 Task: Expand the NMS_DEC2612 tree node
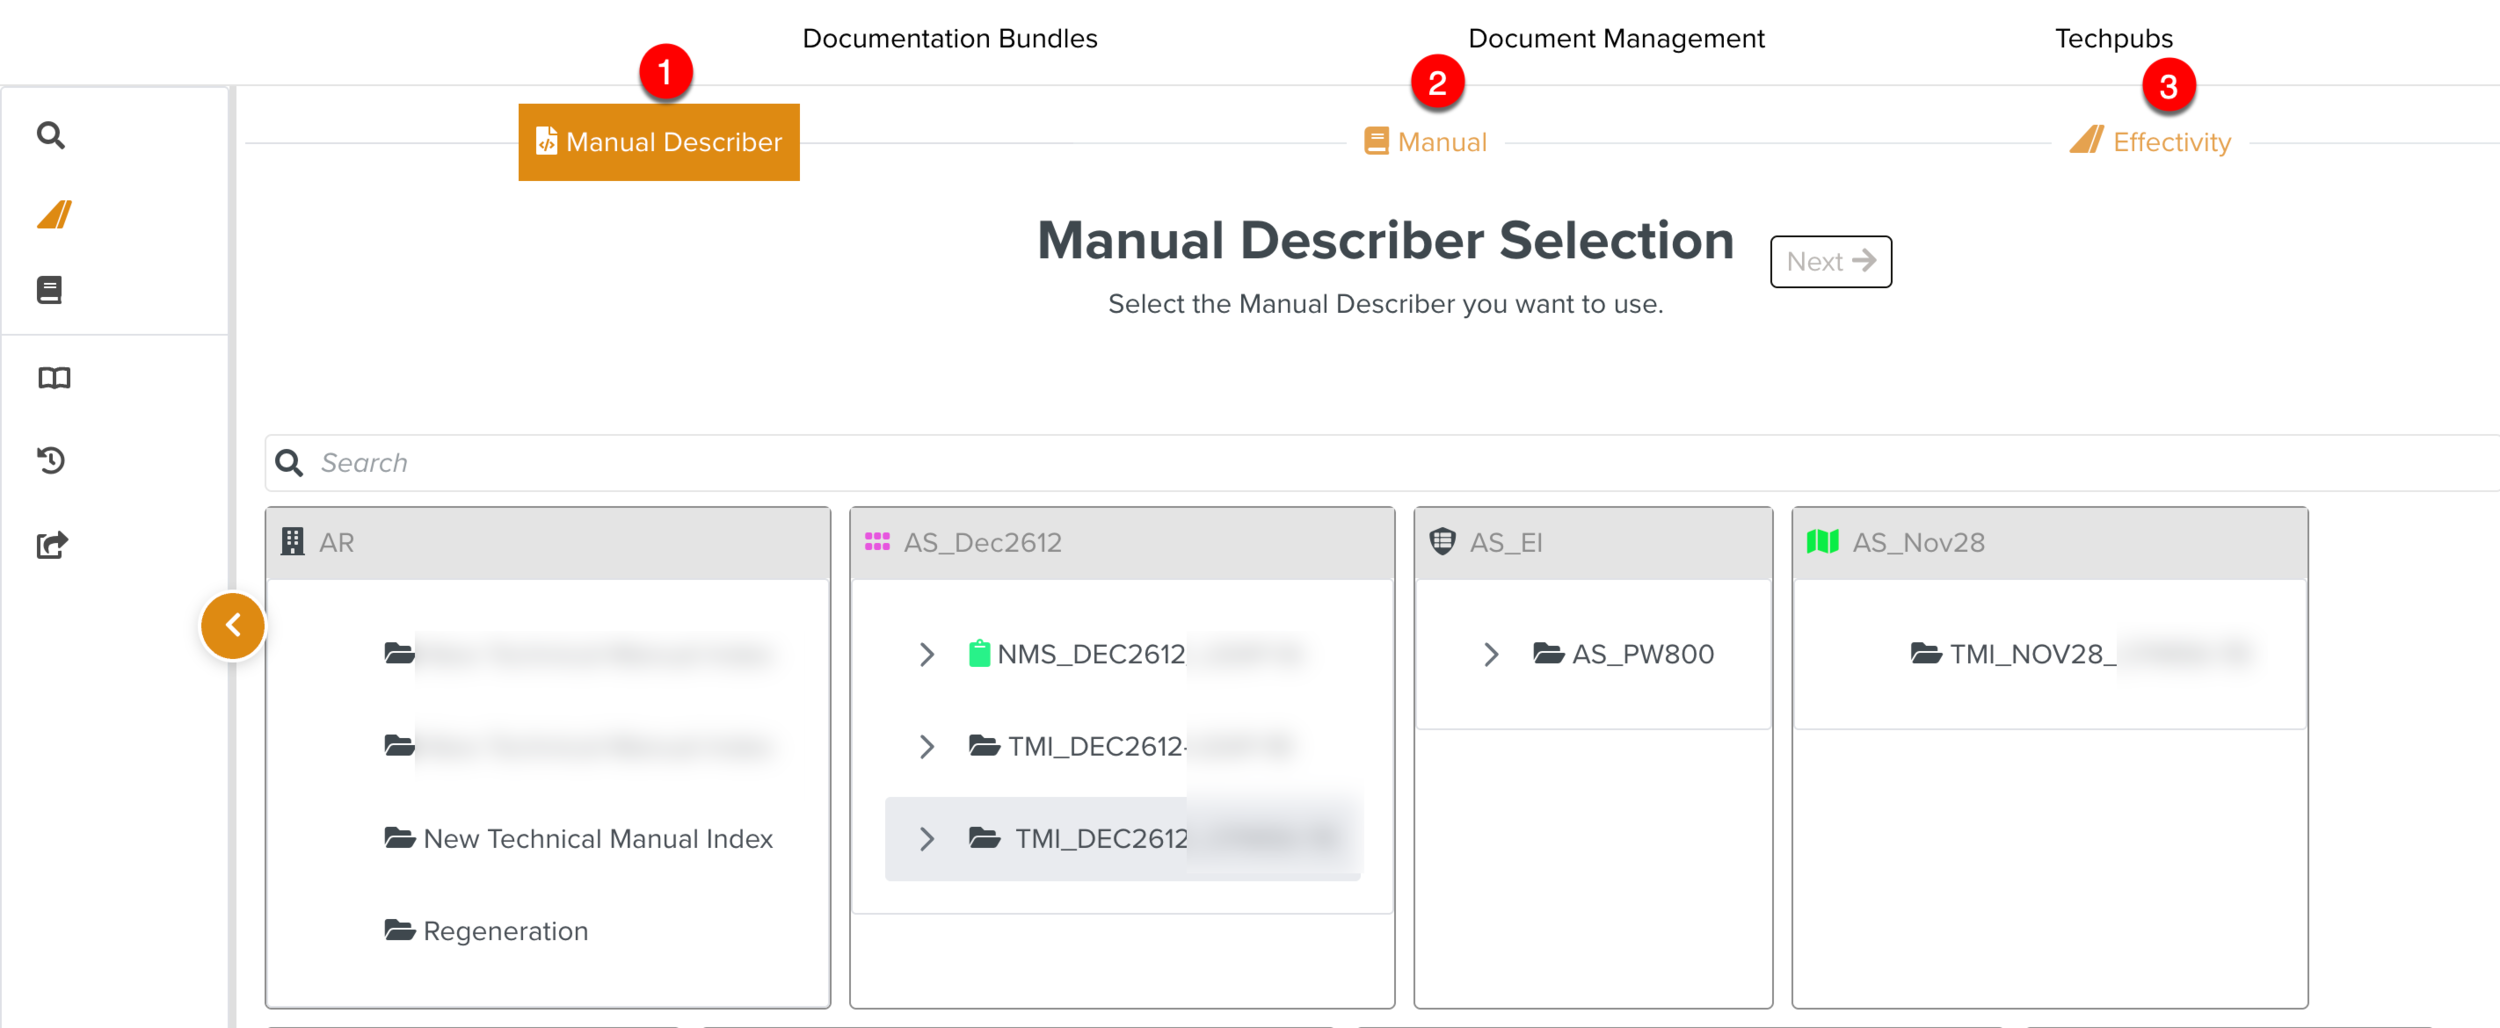927,655
